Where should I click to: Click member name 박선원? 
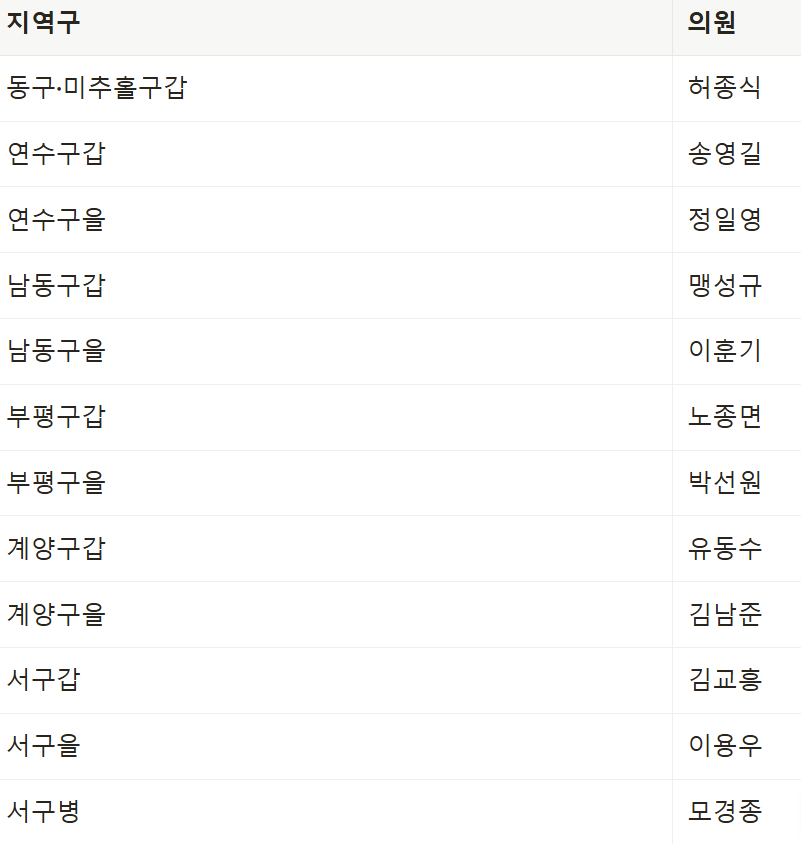tap(725, 483)
